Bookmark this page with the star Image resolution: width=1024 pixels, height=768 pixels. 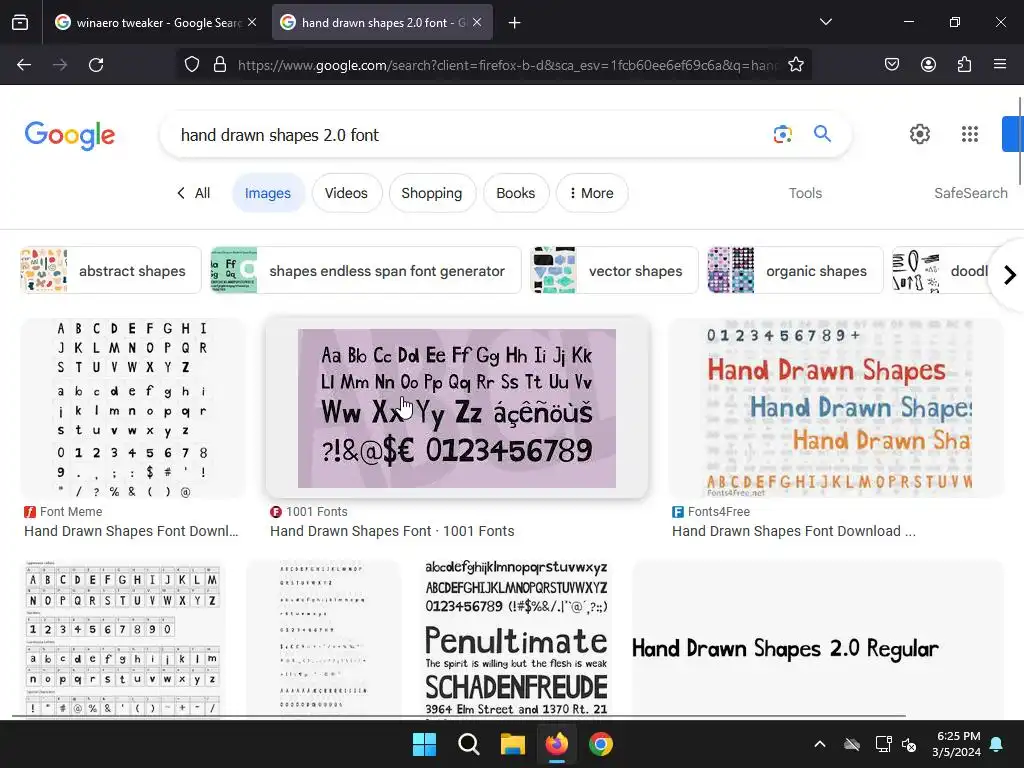pos(795,65)
